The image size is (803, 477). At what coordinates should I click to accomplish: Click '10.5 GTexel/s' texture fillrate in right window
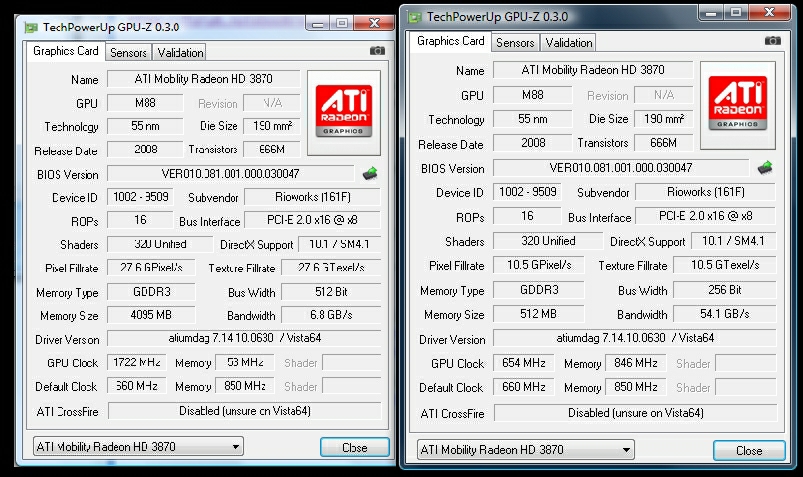pyautogui.click(x=725, y=265)
